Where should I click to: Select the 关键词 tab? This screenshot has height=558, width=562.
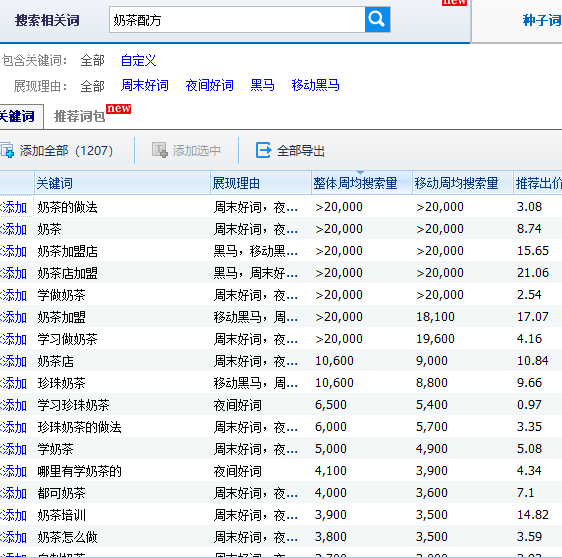pyautogui.click(x=17, y=116)
